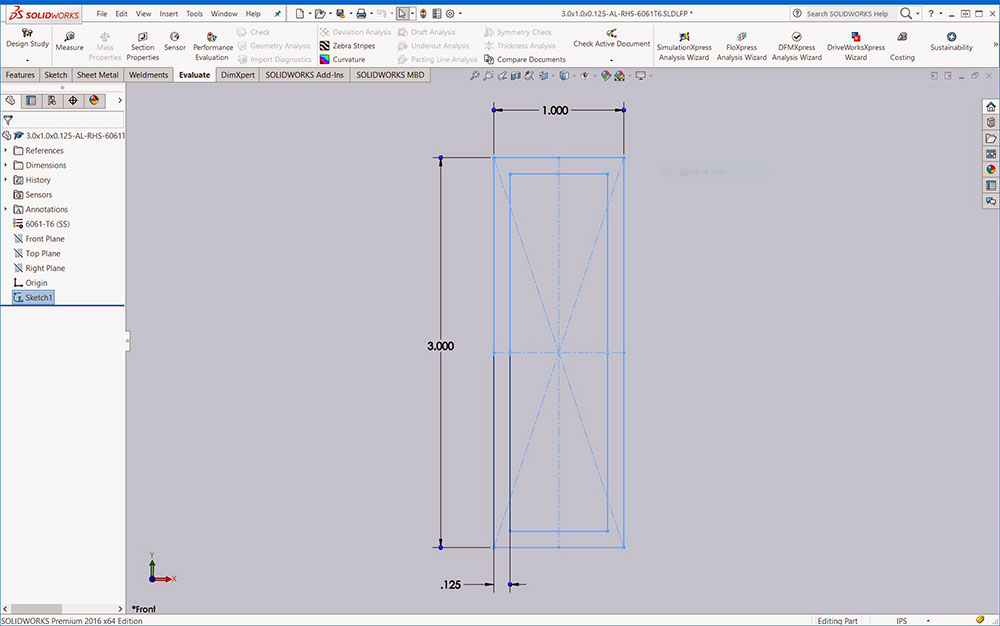Screen dimensions: 1000x626
Task: Start the Costing tool
Action: 902,46
